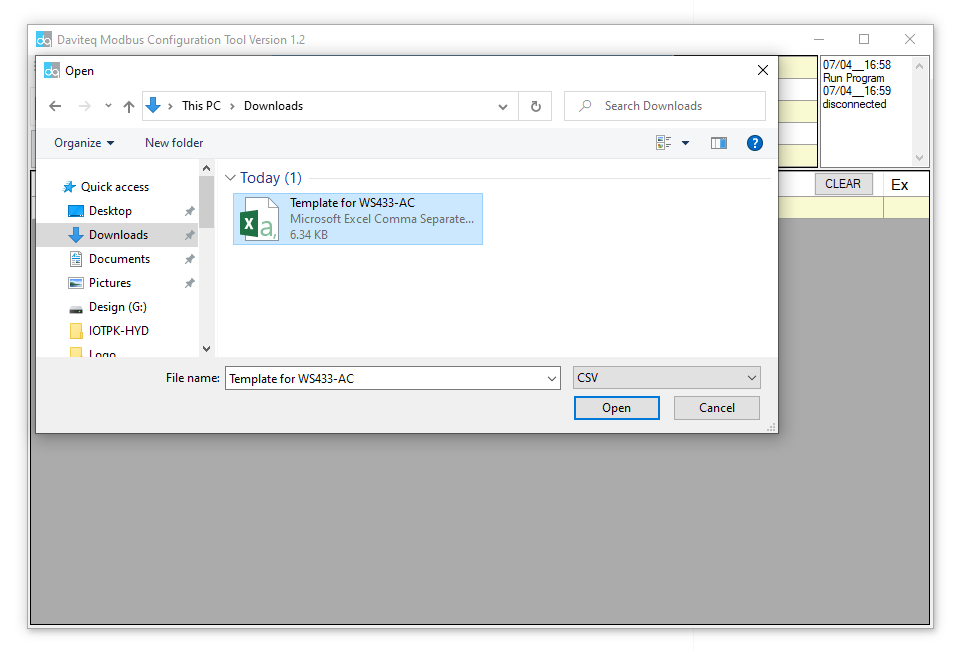Click the '6.34 KB' file size text
Viewport: 953px width, 650px height.
point(309,235)
